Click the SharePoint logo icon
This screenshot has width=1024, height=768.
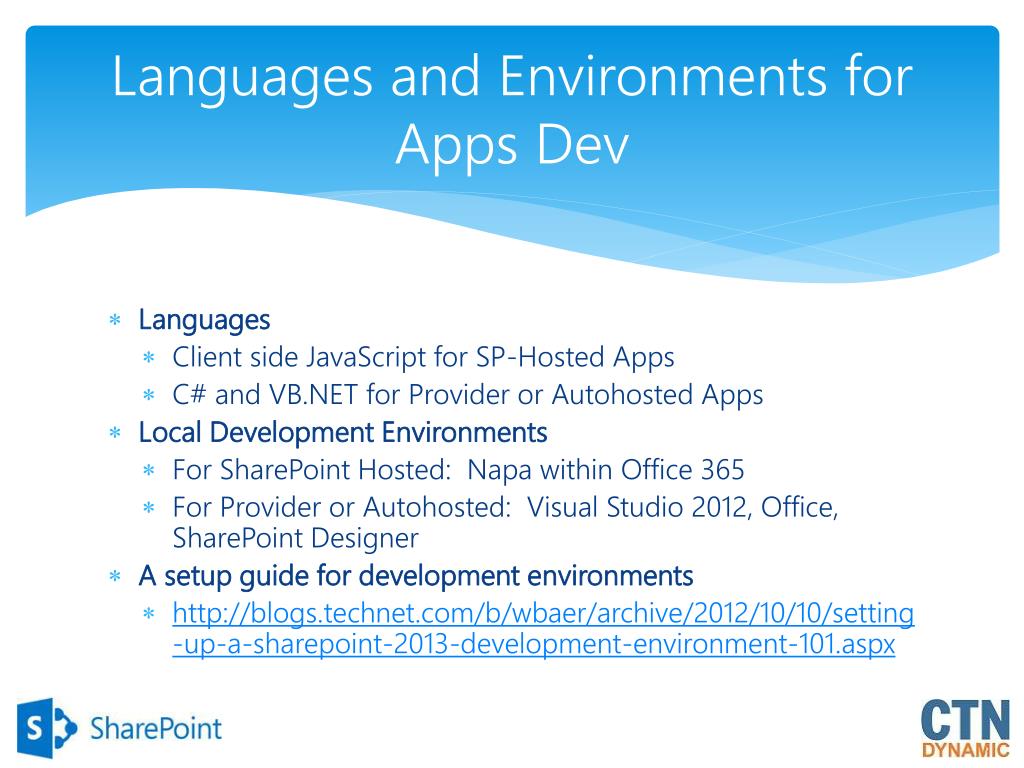click(x=46, y=728)
